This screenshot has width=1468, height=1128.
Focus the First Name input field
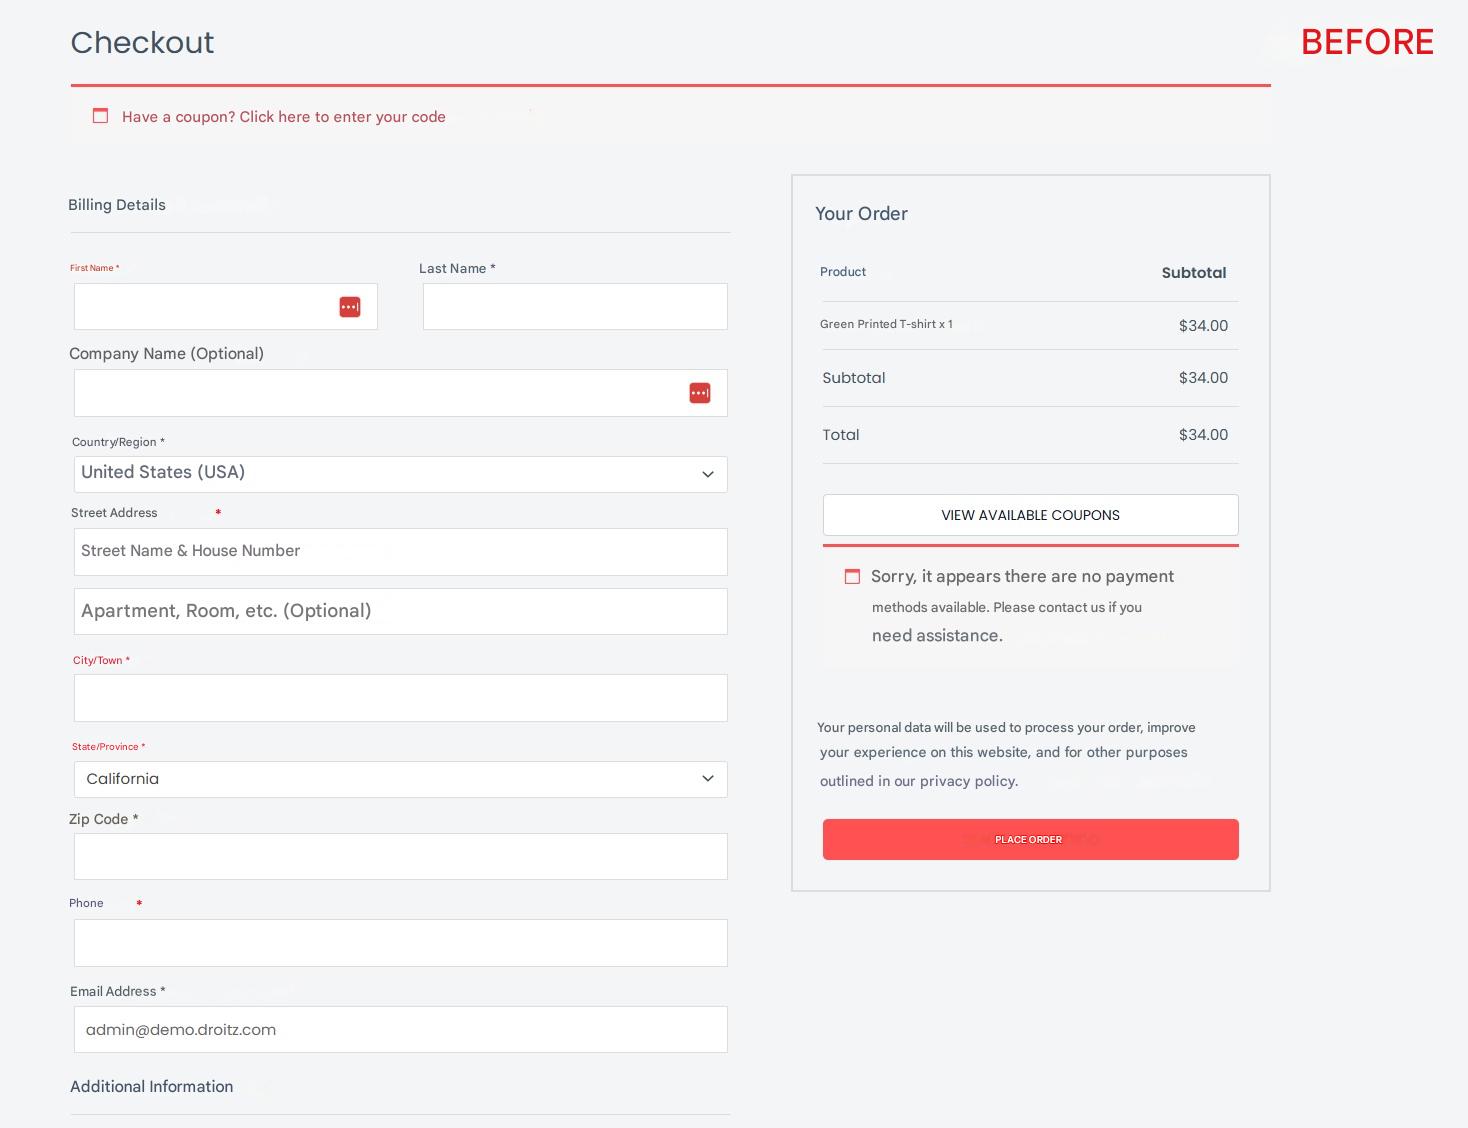click(205, 307)
